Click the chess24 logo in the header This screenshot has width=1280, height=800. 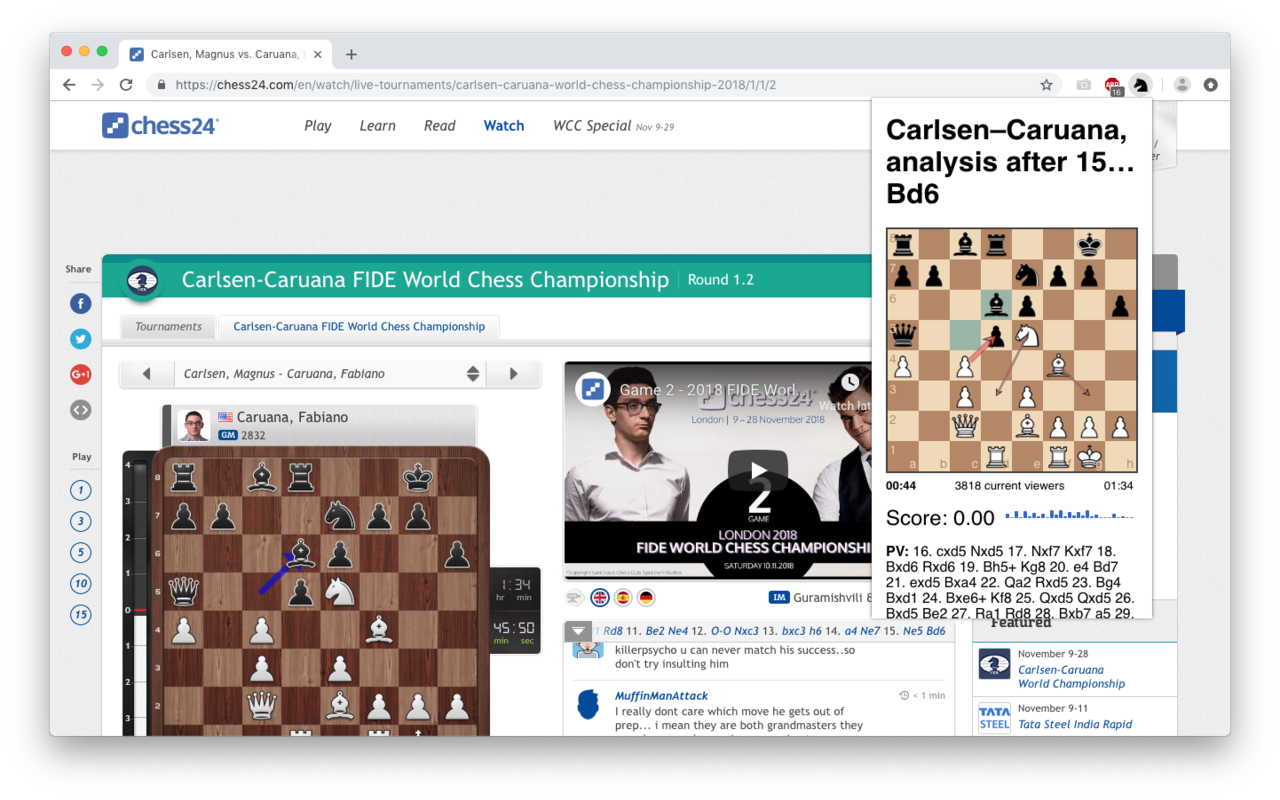160,125
